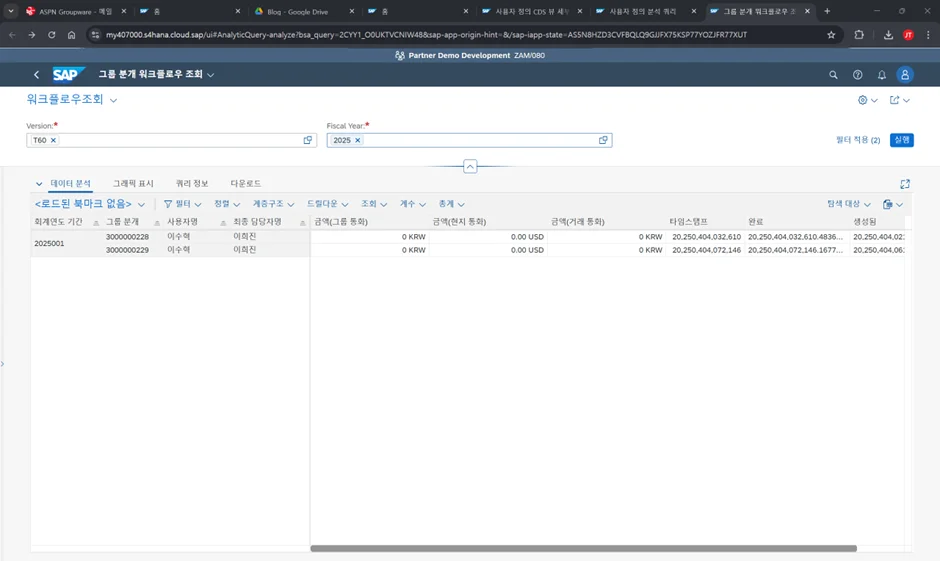Viewport: 940px width, 561px height.
Task: Open the user profile avatar
Action: coord(906,75)
